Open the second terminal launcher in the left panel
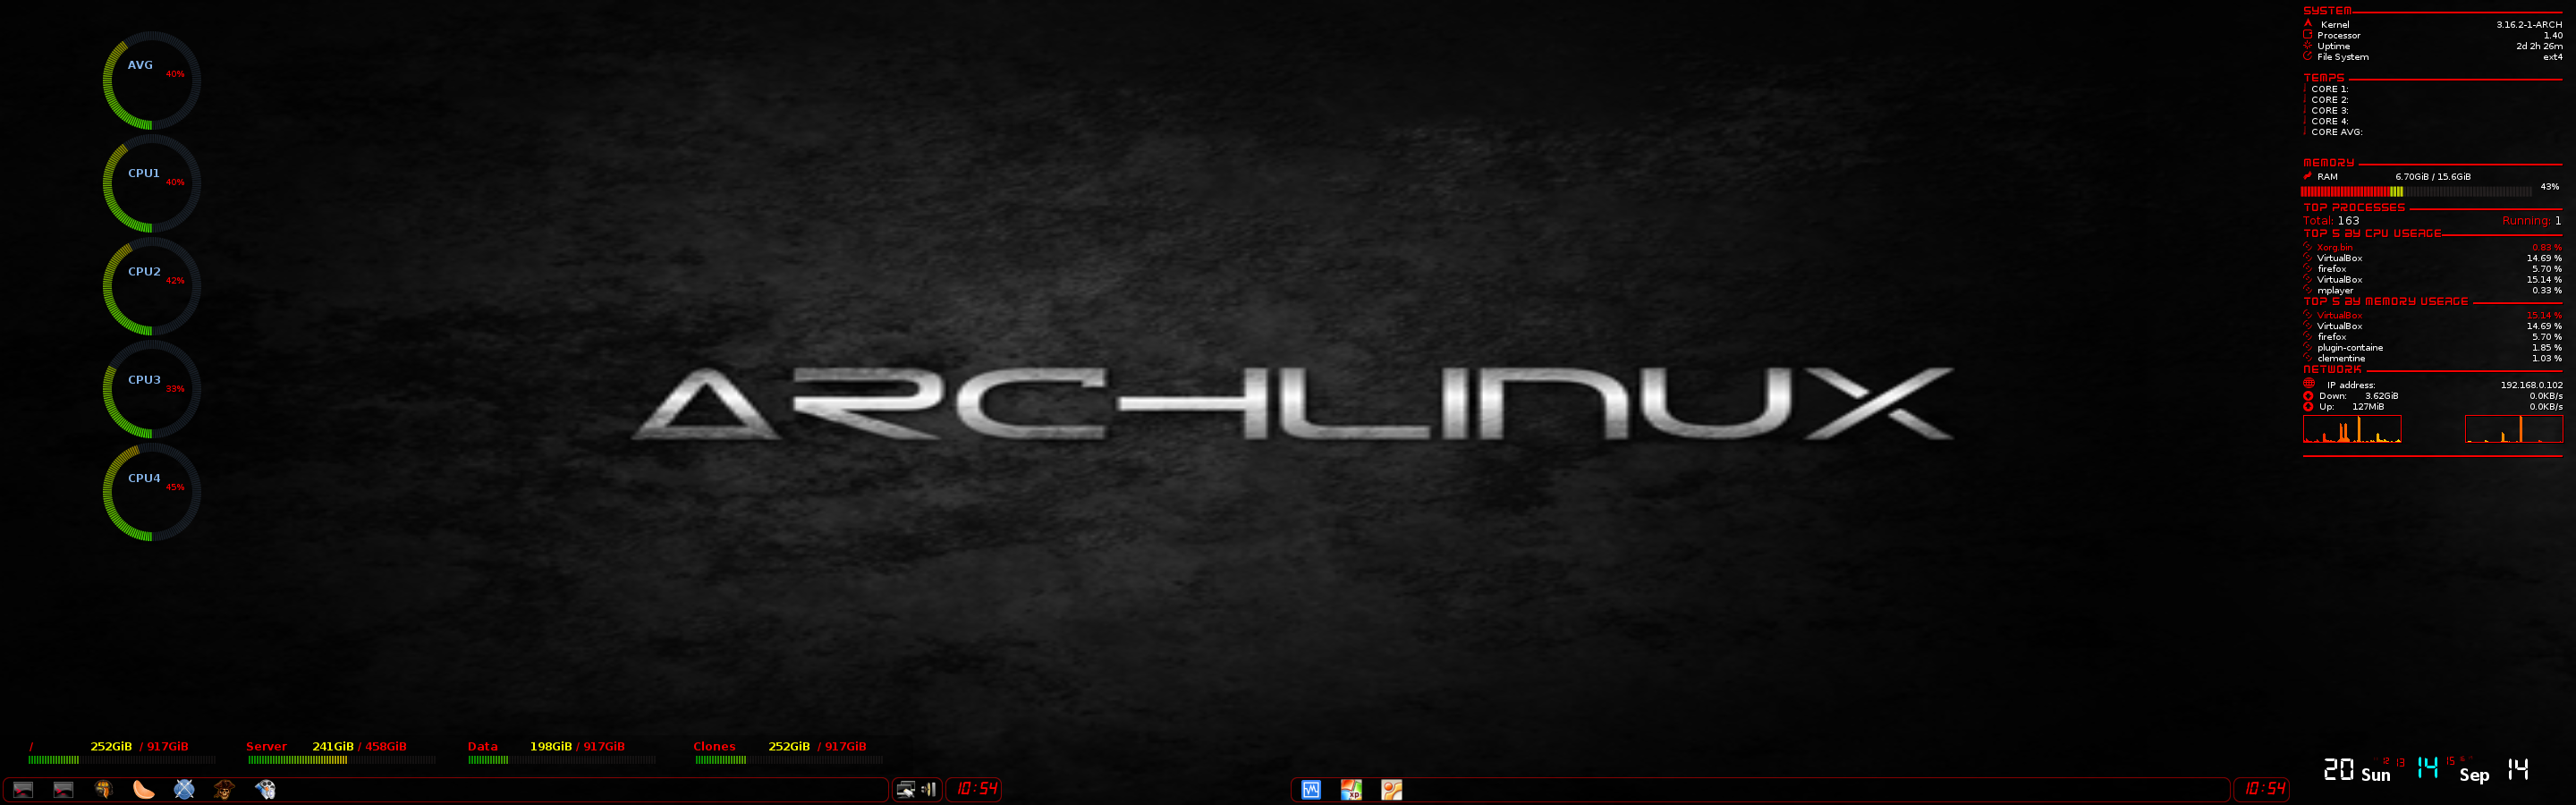Viewport: 2576px width, 805px height. (x=63, y=790)
